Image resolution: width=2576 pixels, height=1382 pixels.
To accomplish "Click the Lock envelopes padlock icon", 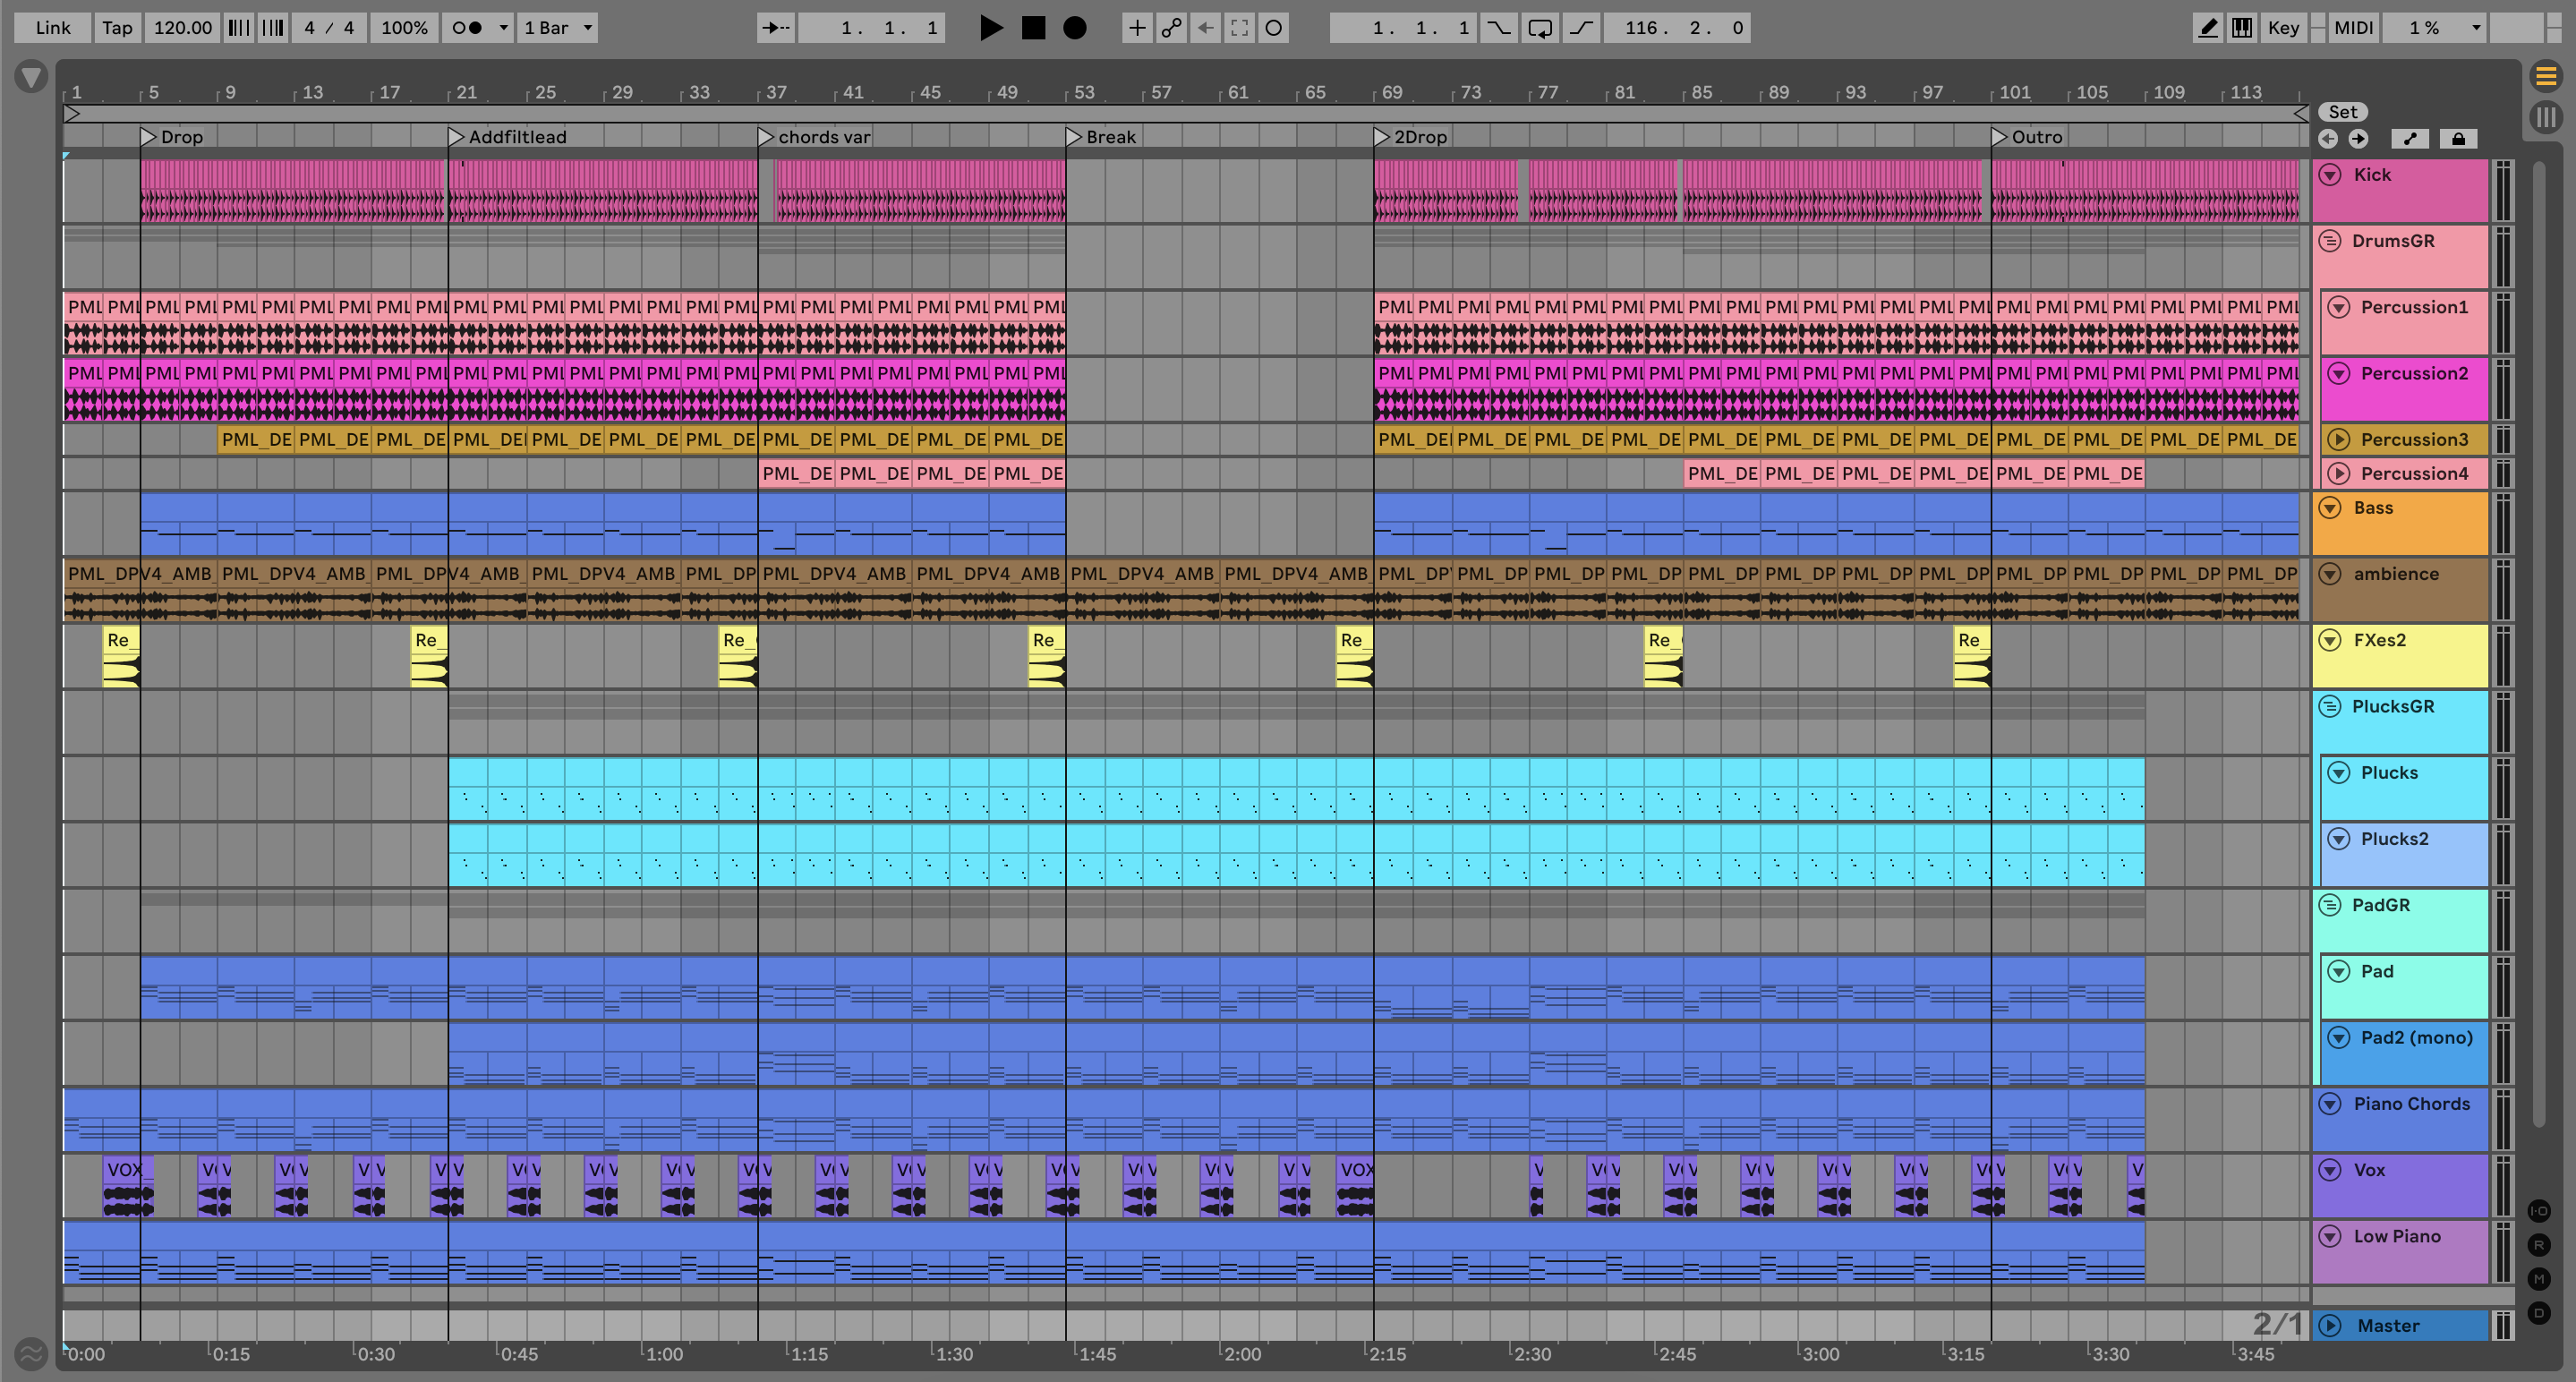I will tap(2458, 139).
